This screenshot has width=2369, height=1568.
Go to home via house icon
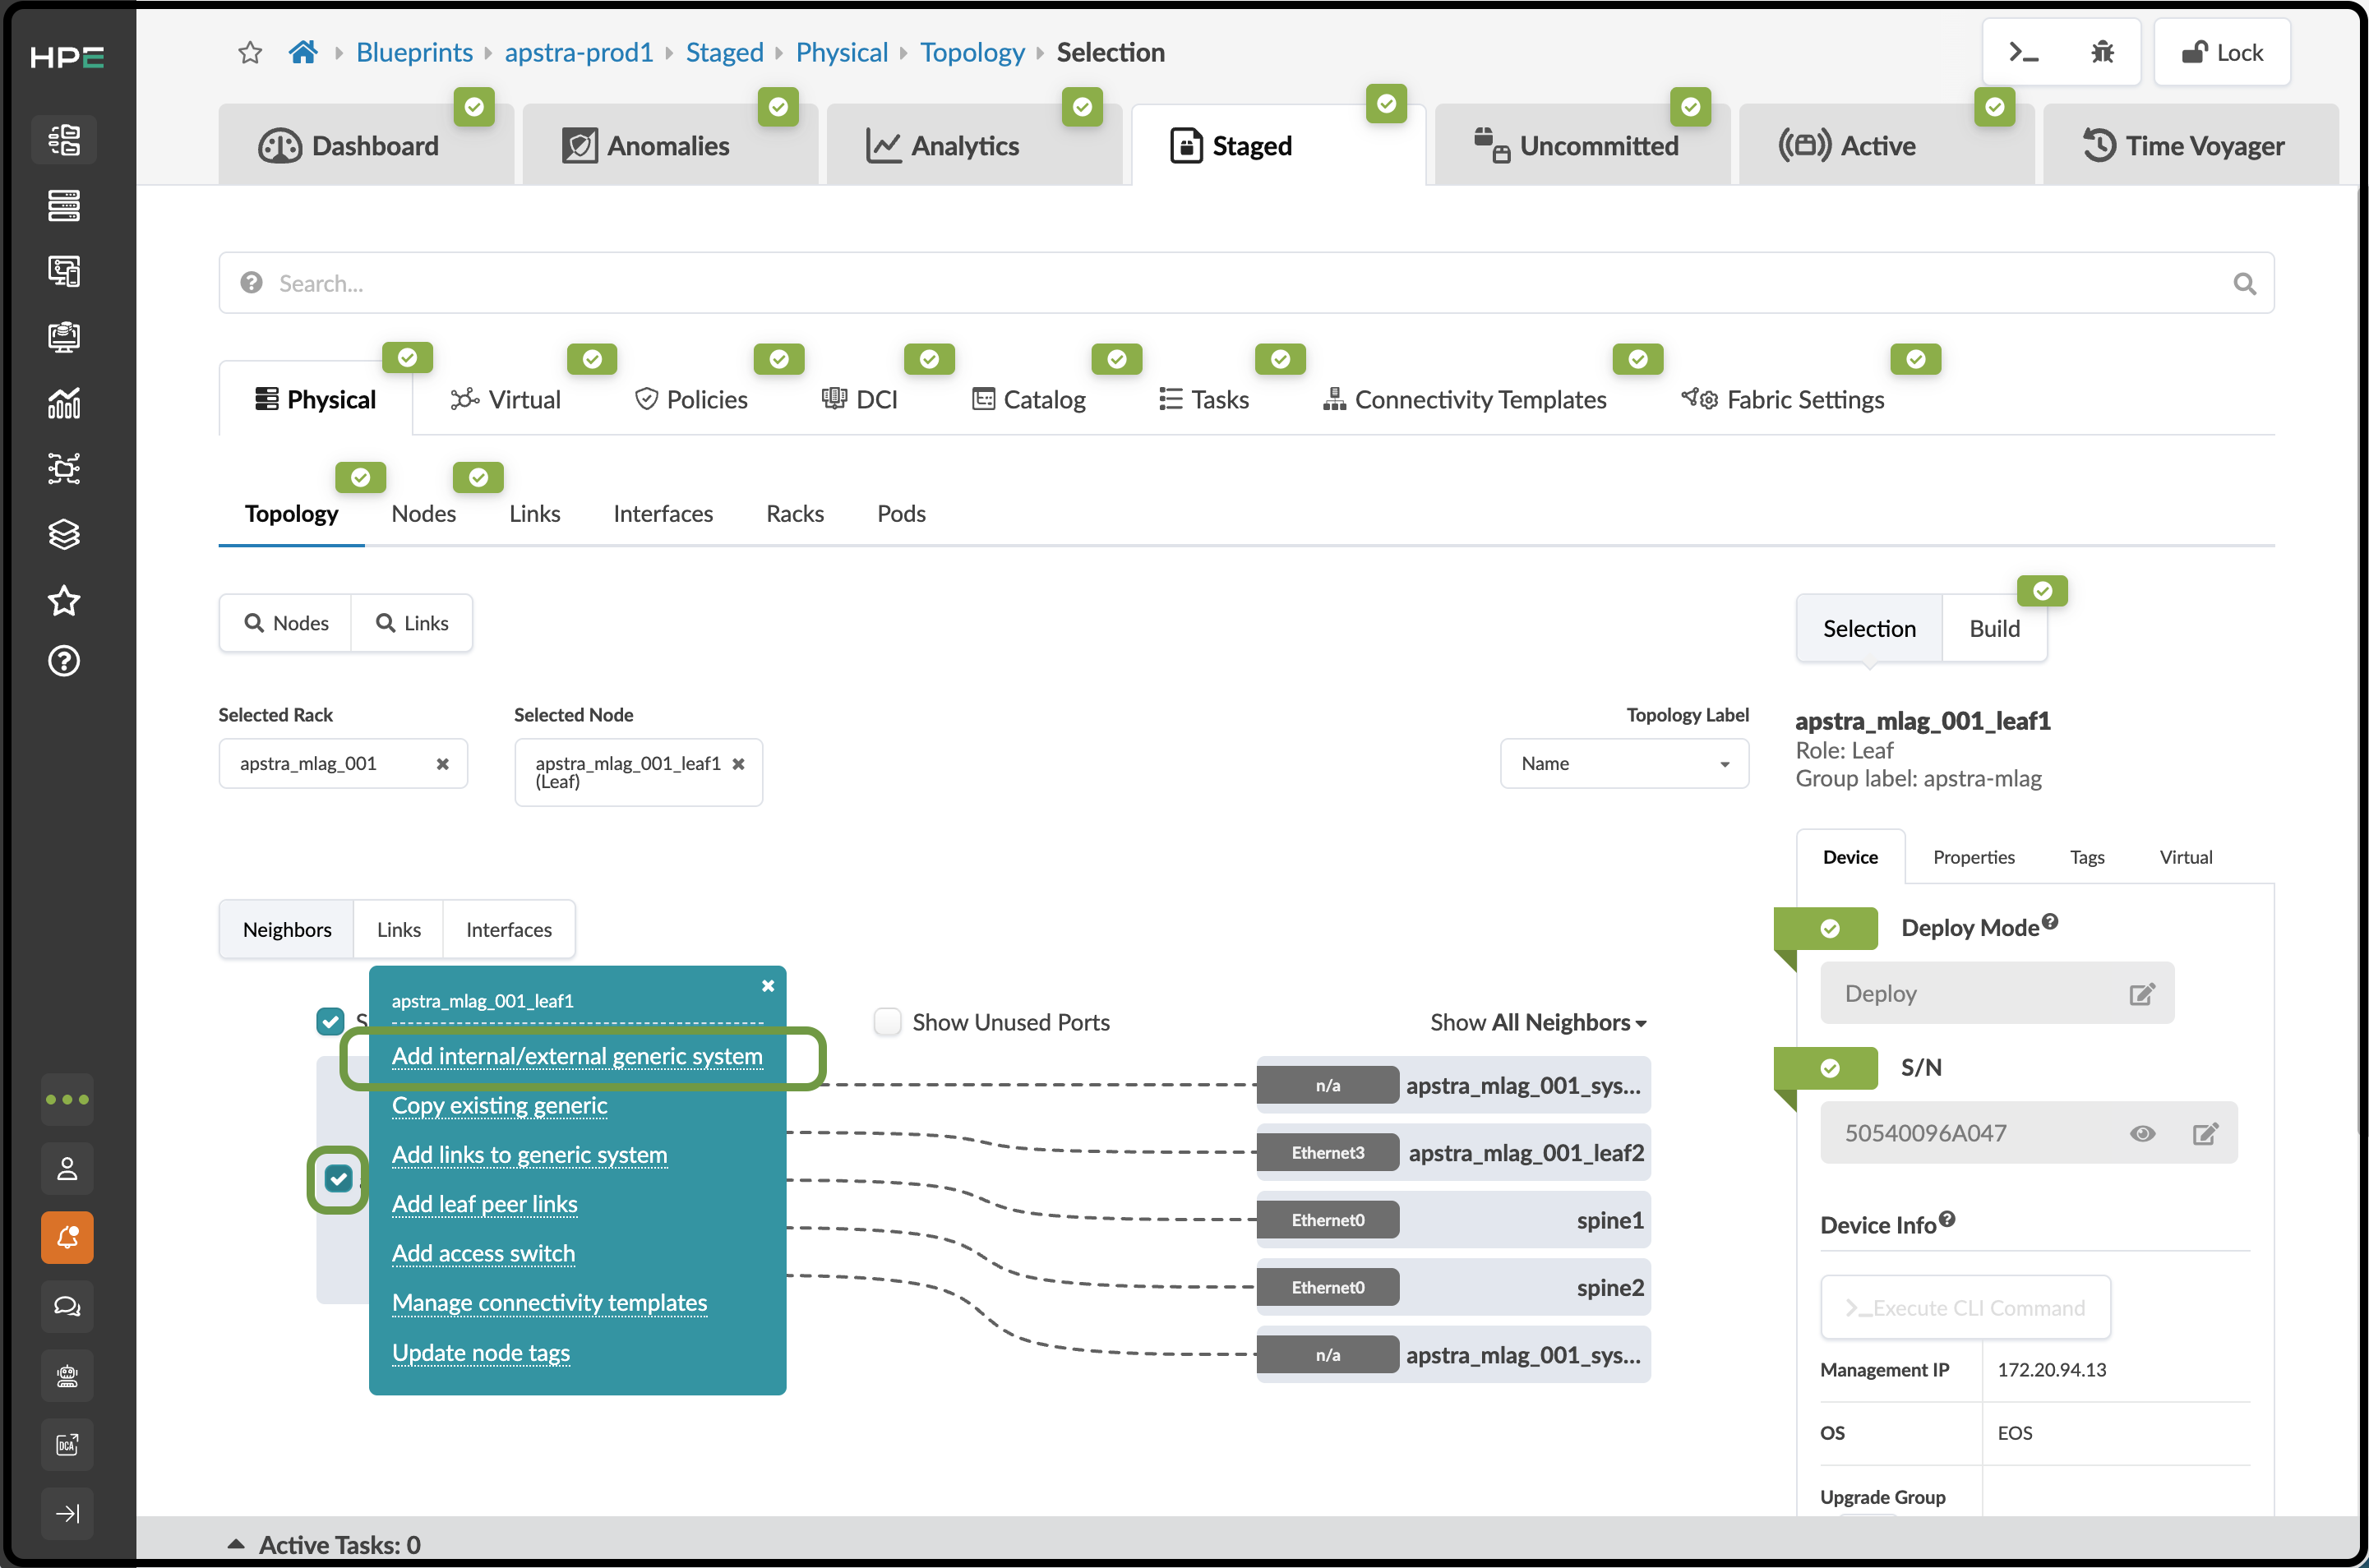[303, 52]
